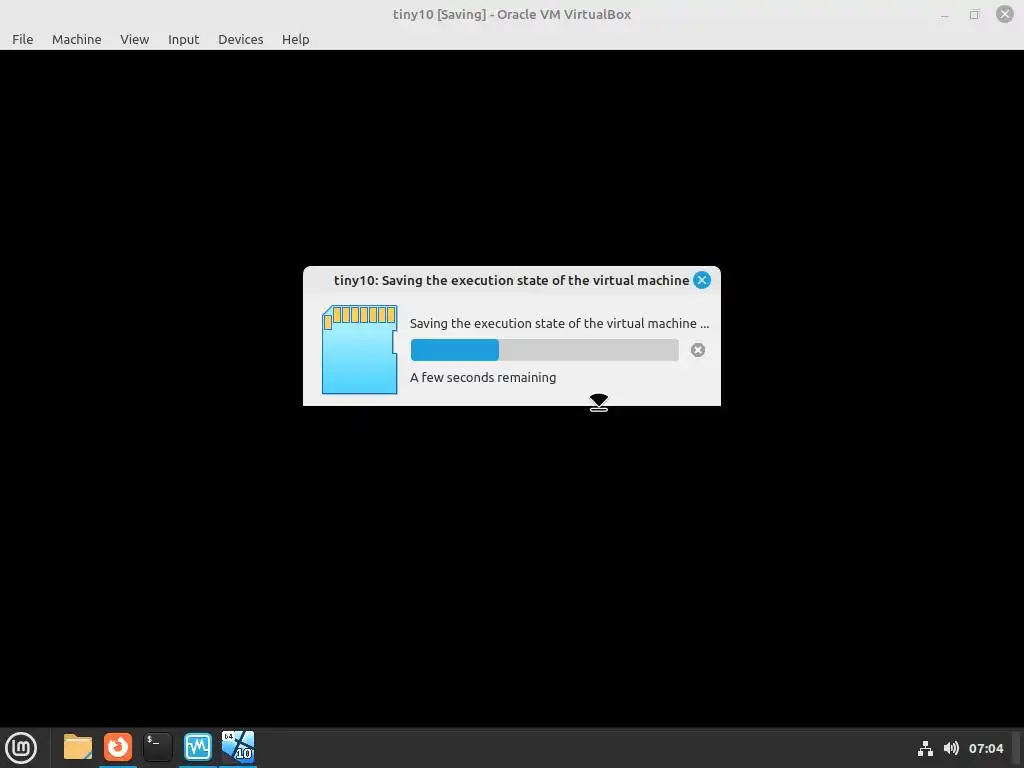The width and height of the screenshot is (1024, 768).
Task: Open the View menu
Action: click(135, 39)
